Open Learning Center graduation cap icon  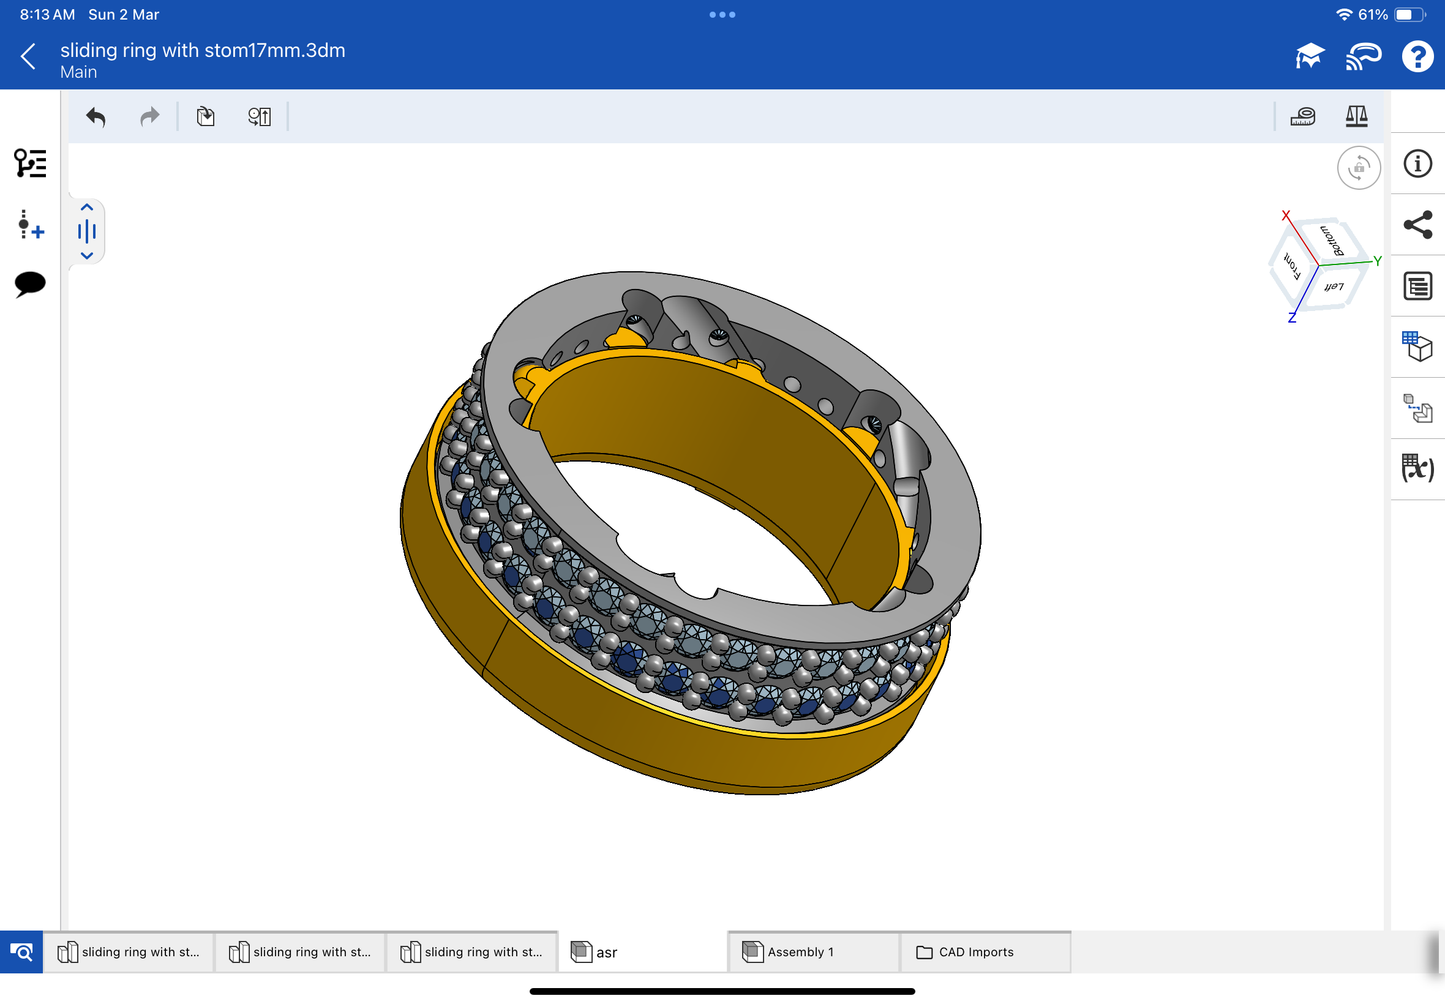[1309, 57]
